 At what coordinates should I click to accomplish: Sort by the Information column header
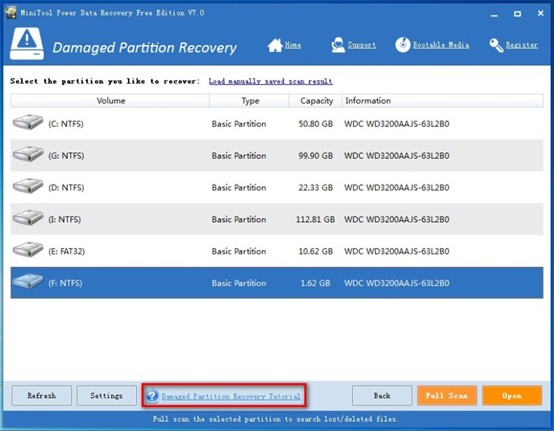click(442, 101)
